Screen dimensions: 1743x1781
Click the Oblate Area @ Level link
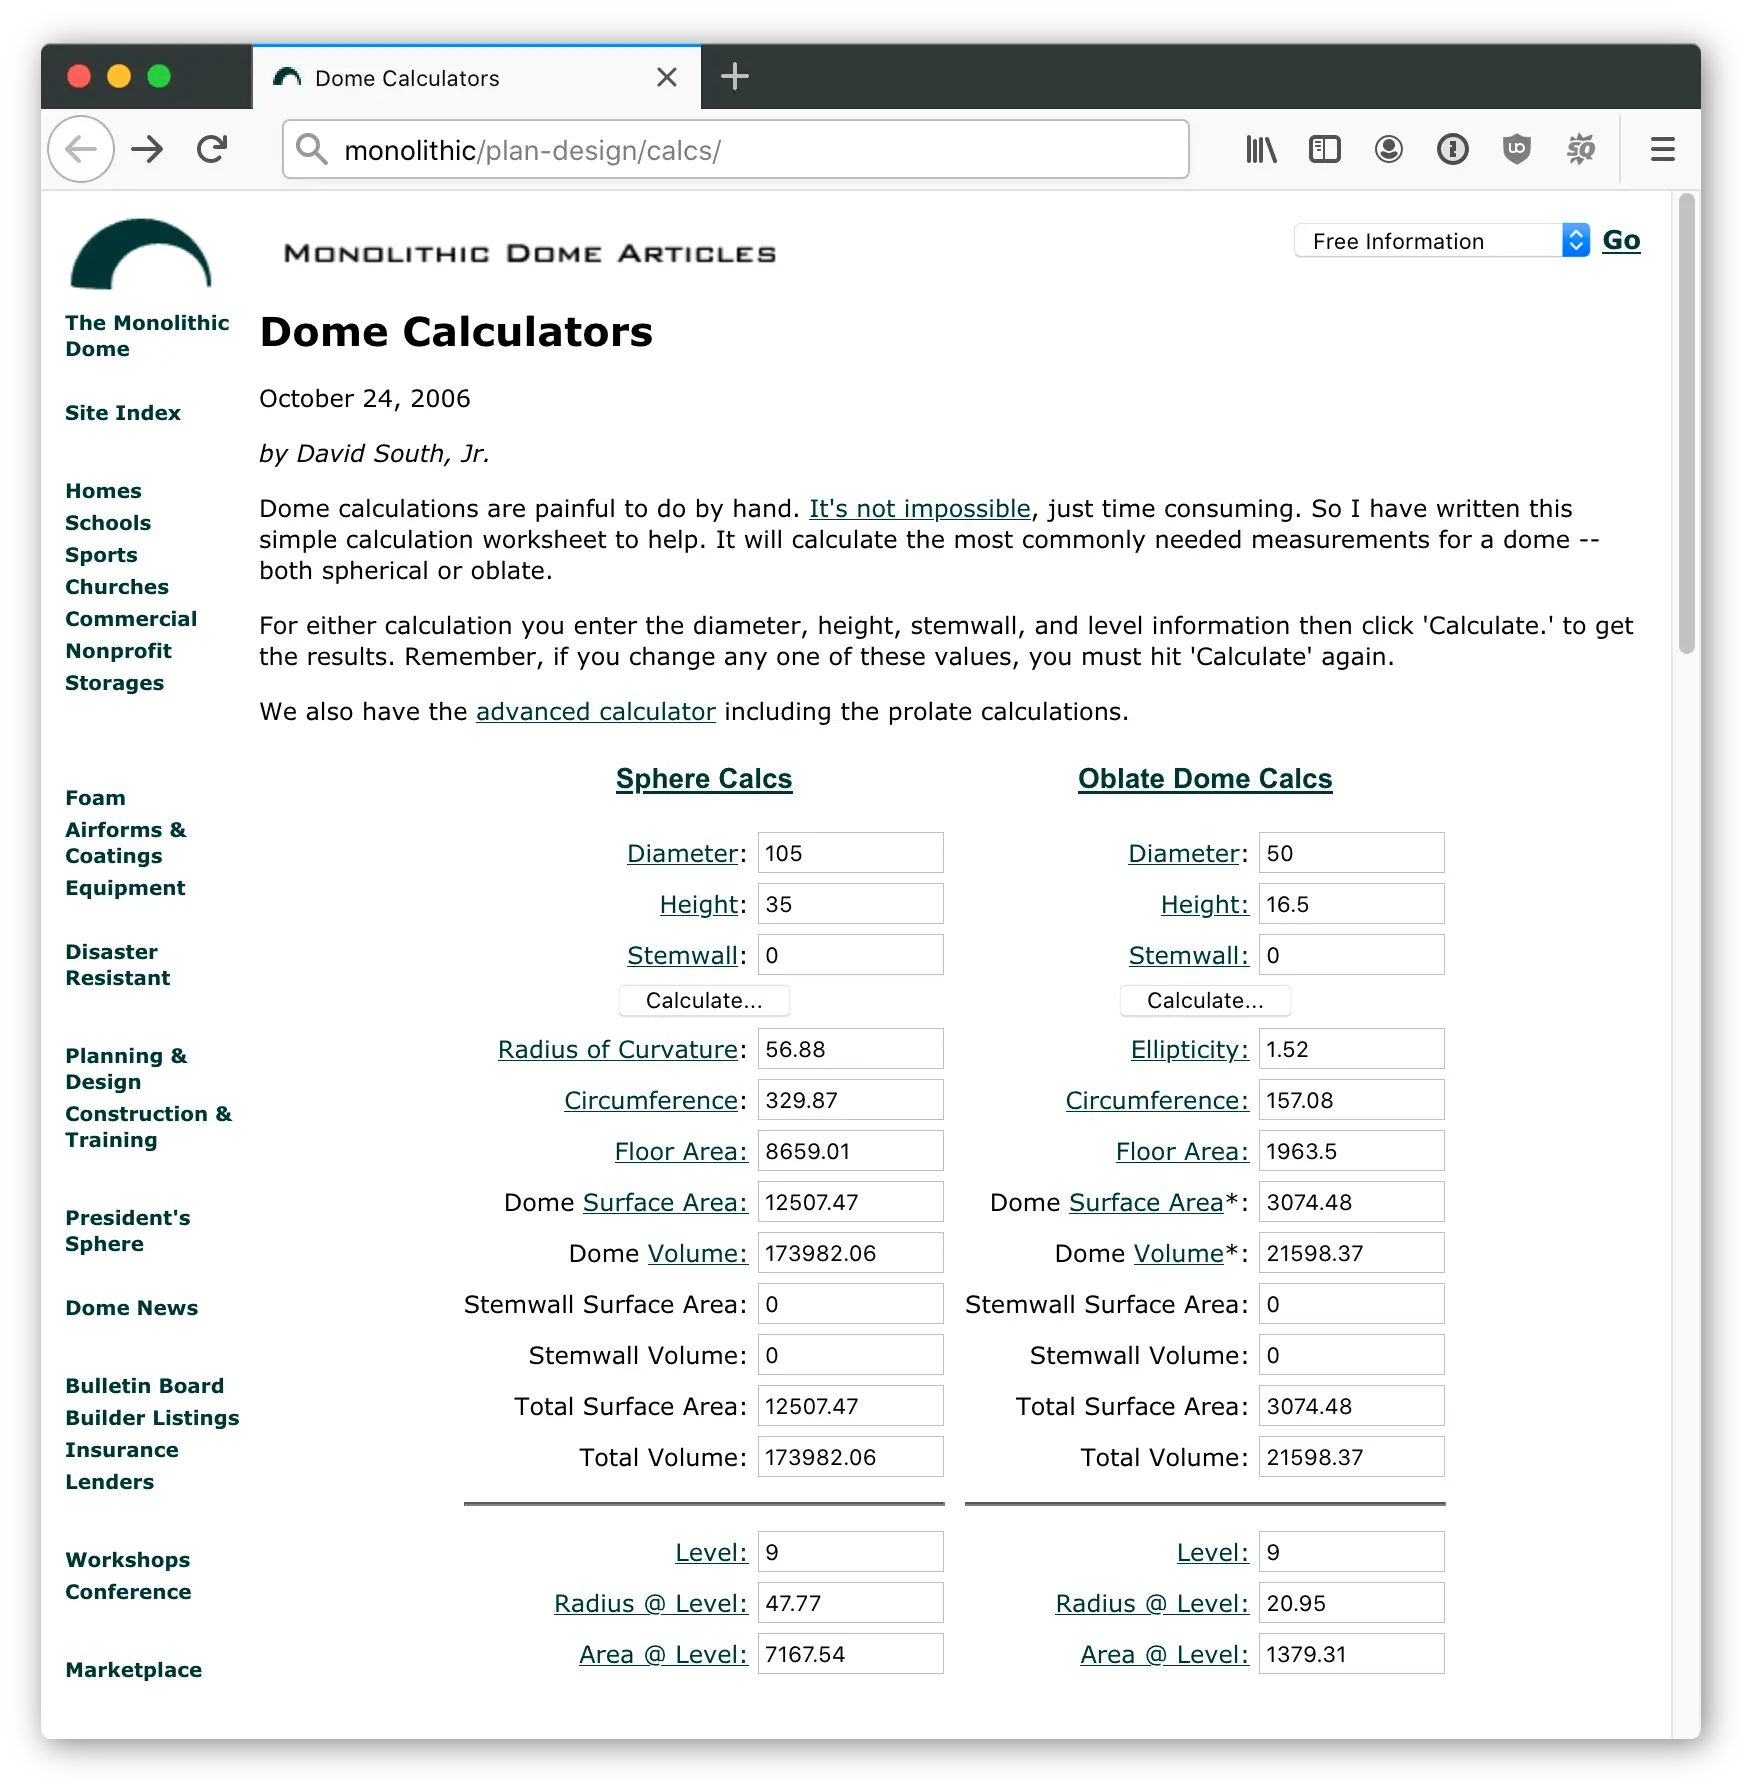coord(1164,1655)
